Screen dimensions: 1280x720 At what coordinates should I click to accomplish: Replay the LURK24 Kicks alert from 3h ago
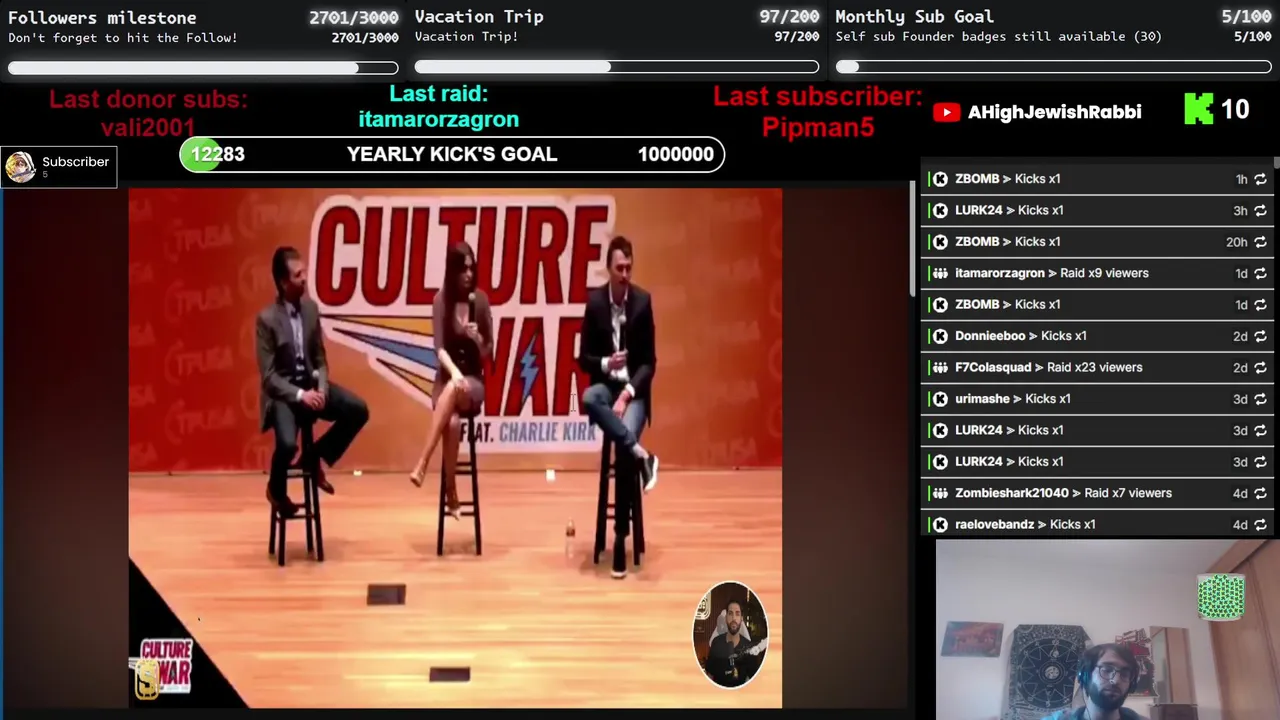click(1260, 210)
